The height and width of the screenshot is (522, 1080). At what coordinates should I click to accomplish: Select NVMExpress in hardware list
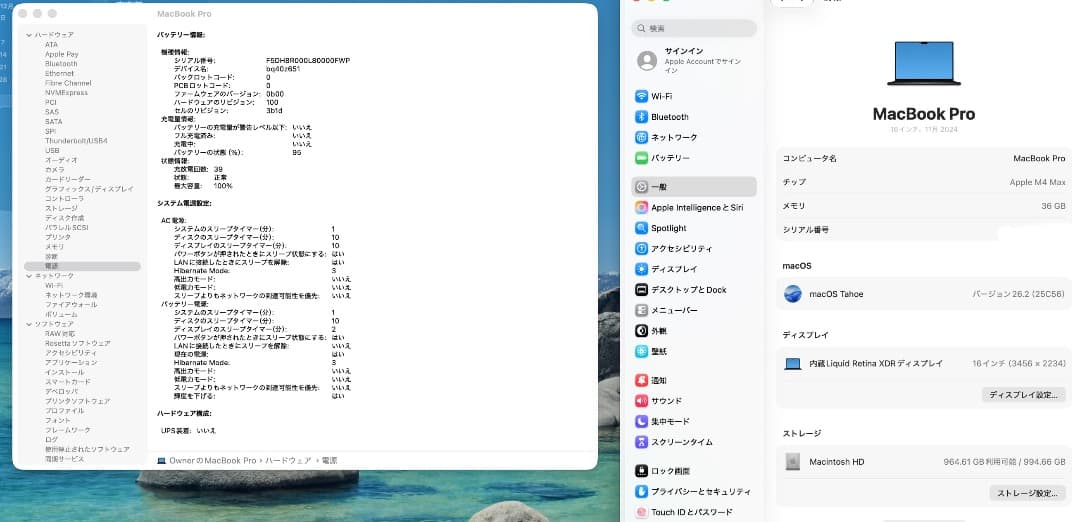point(66,93)
